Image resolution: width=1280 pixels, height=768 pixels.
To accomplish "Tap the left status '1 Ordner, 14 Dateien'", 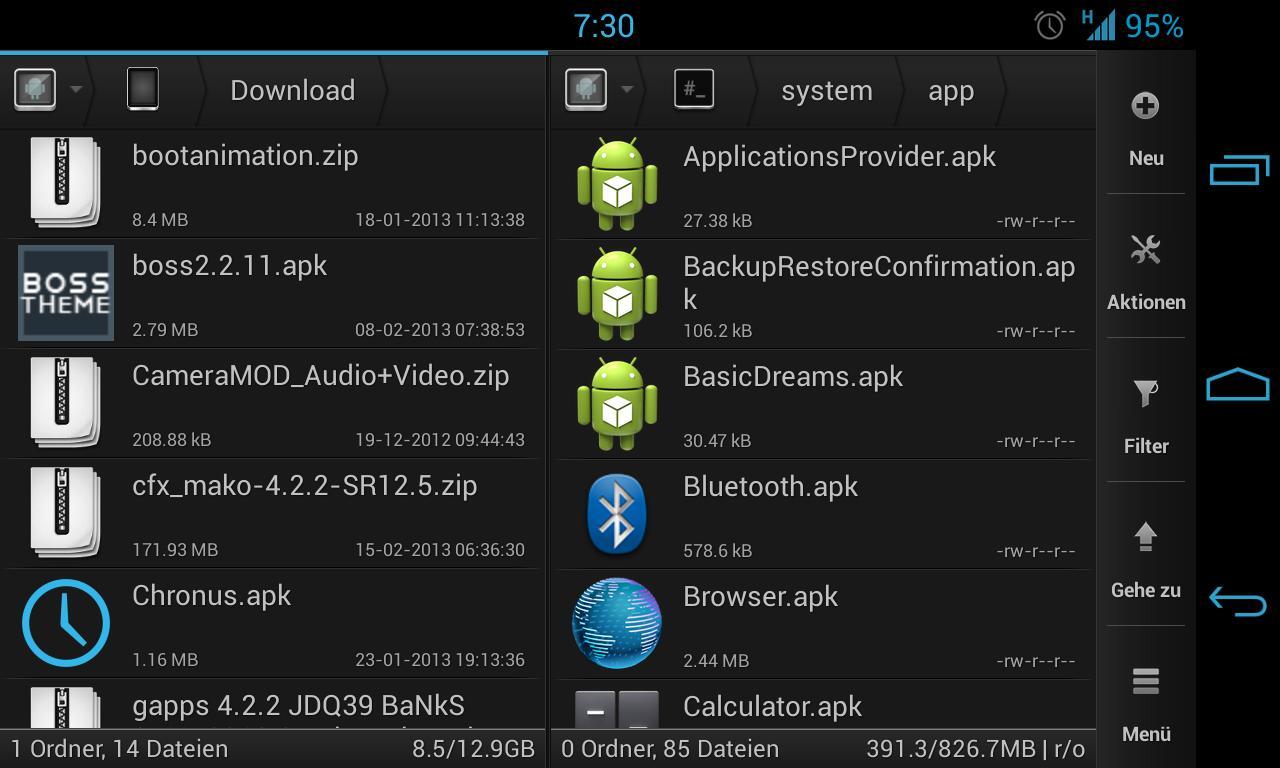I will click(120, 749).
